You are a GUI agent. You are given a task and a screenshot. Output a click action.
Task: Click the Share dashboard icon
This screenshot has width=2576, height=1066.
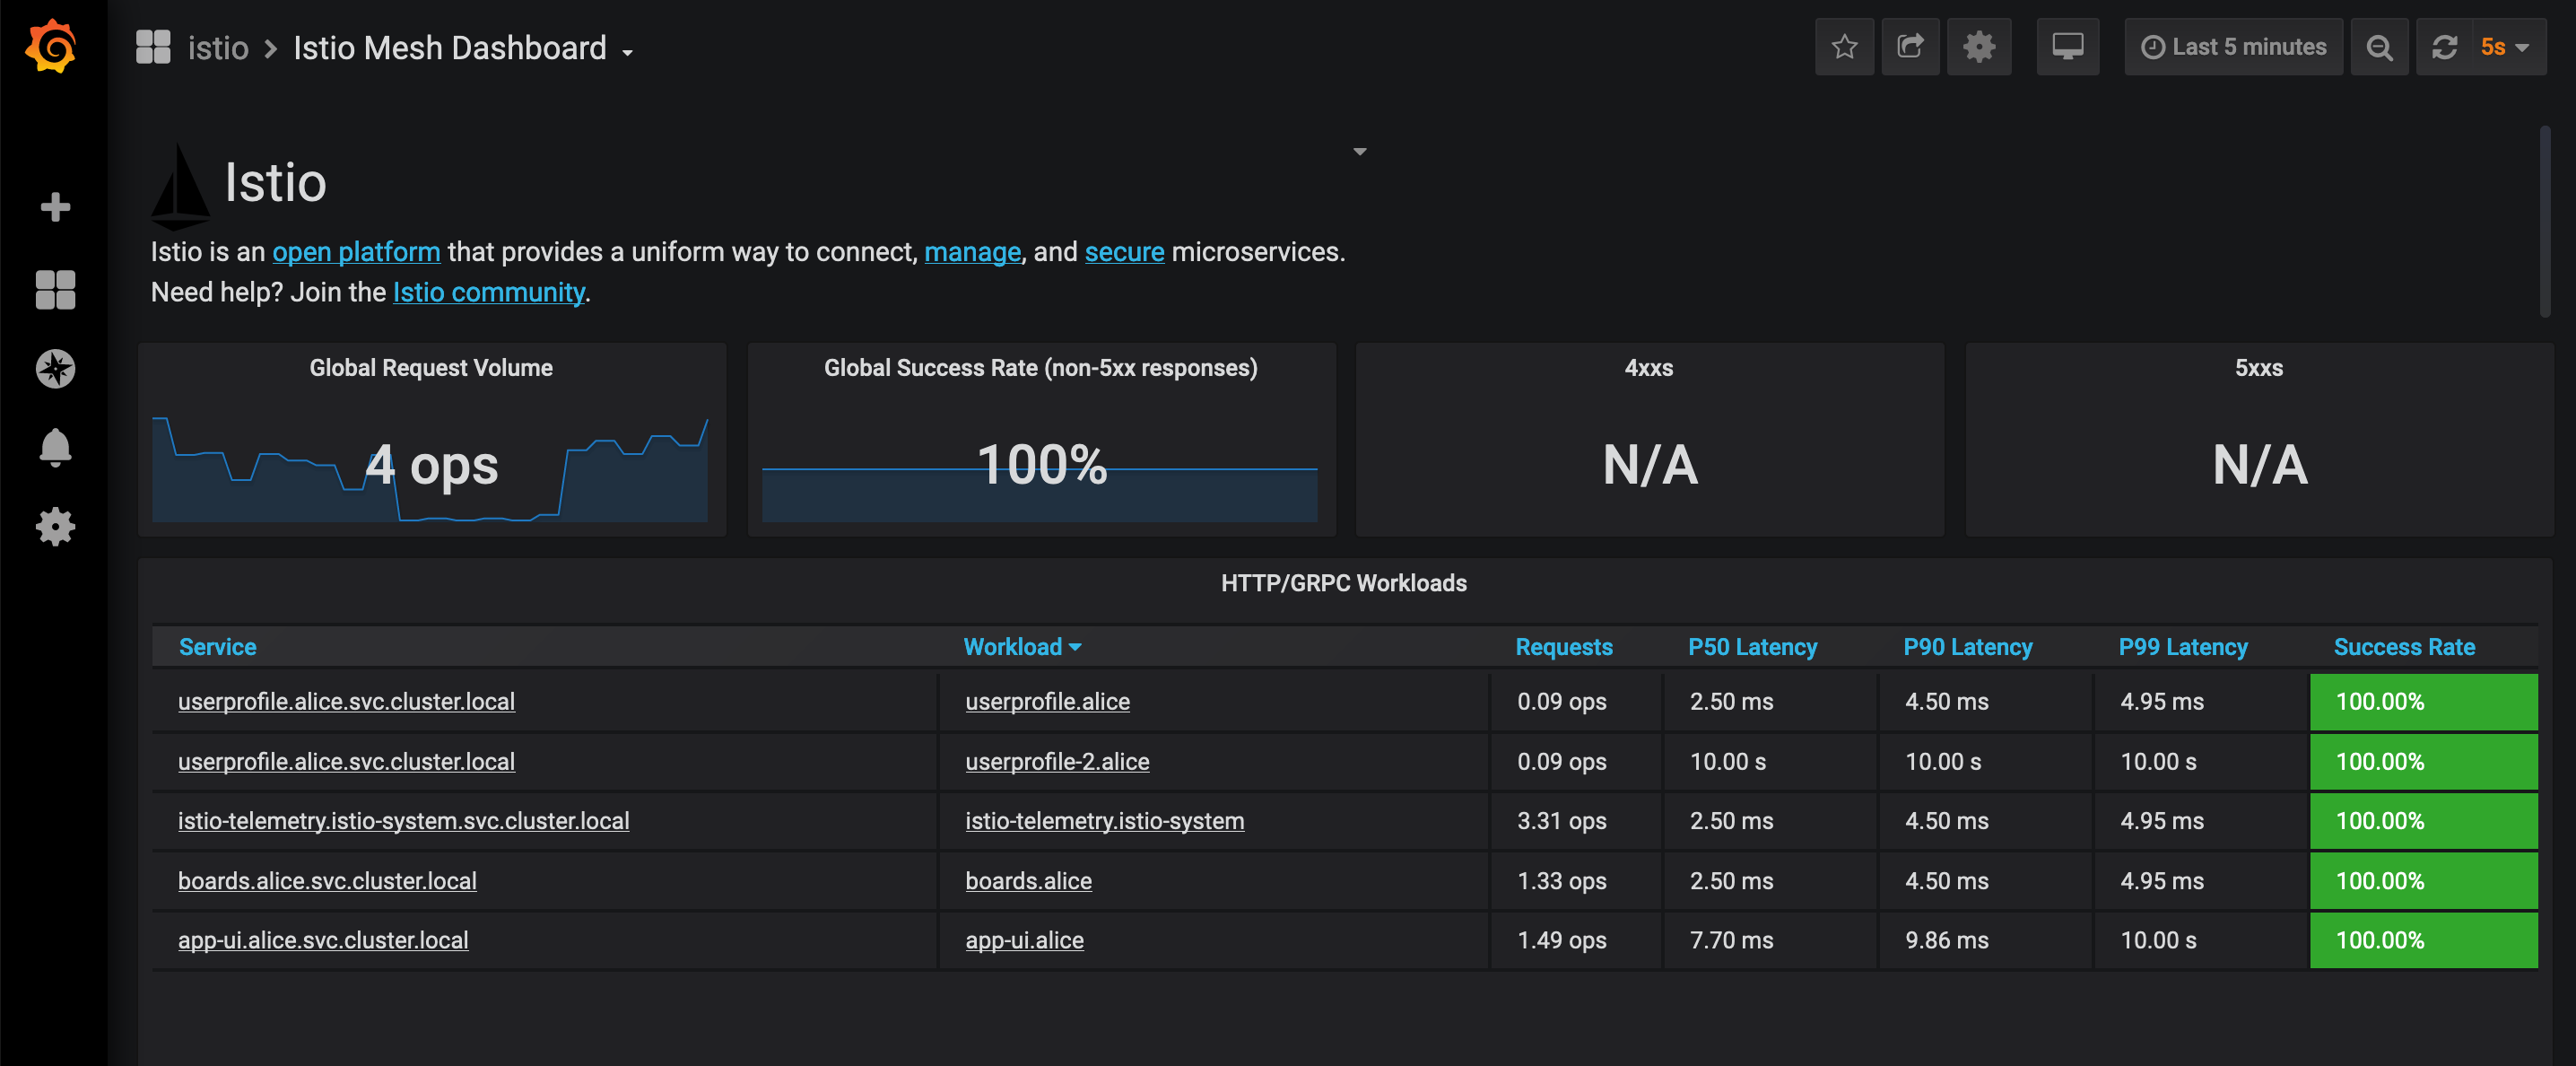tap(1910, 47)
